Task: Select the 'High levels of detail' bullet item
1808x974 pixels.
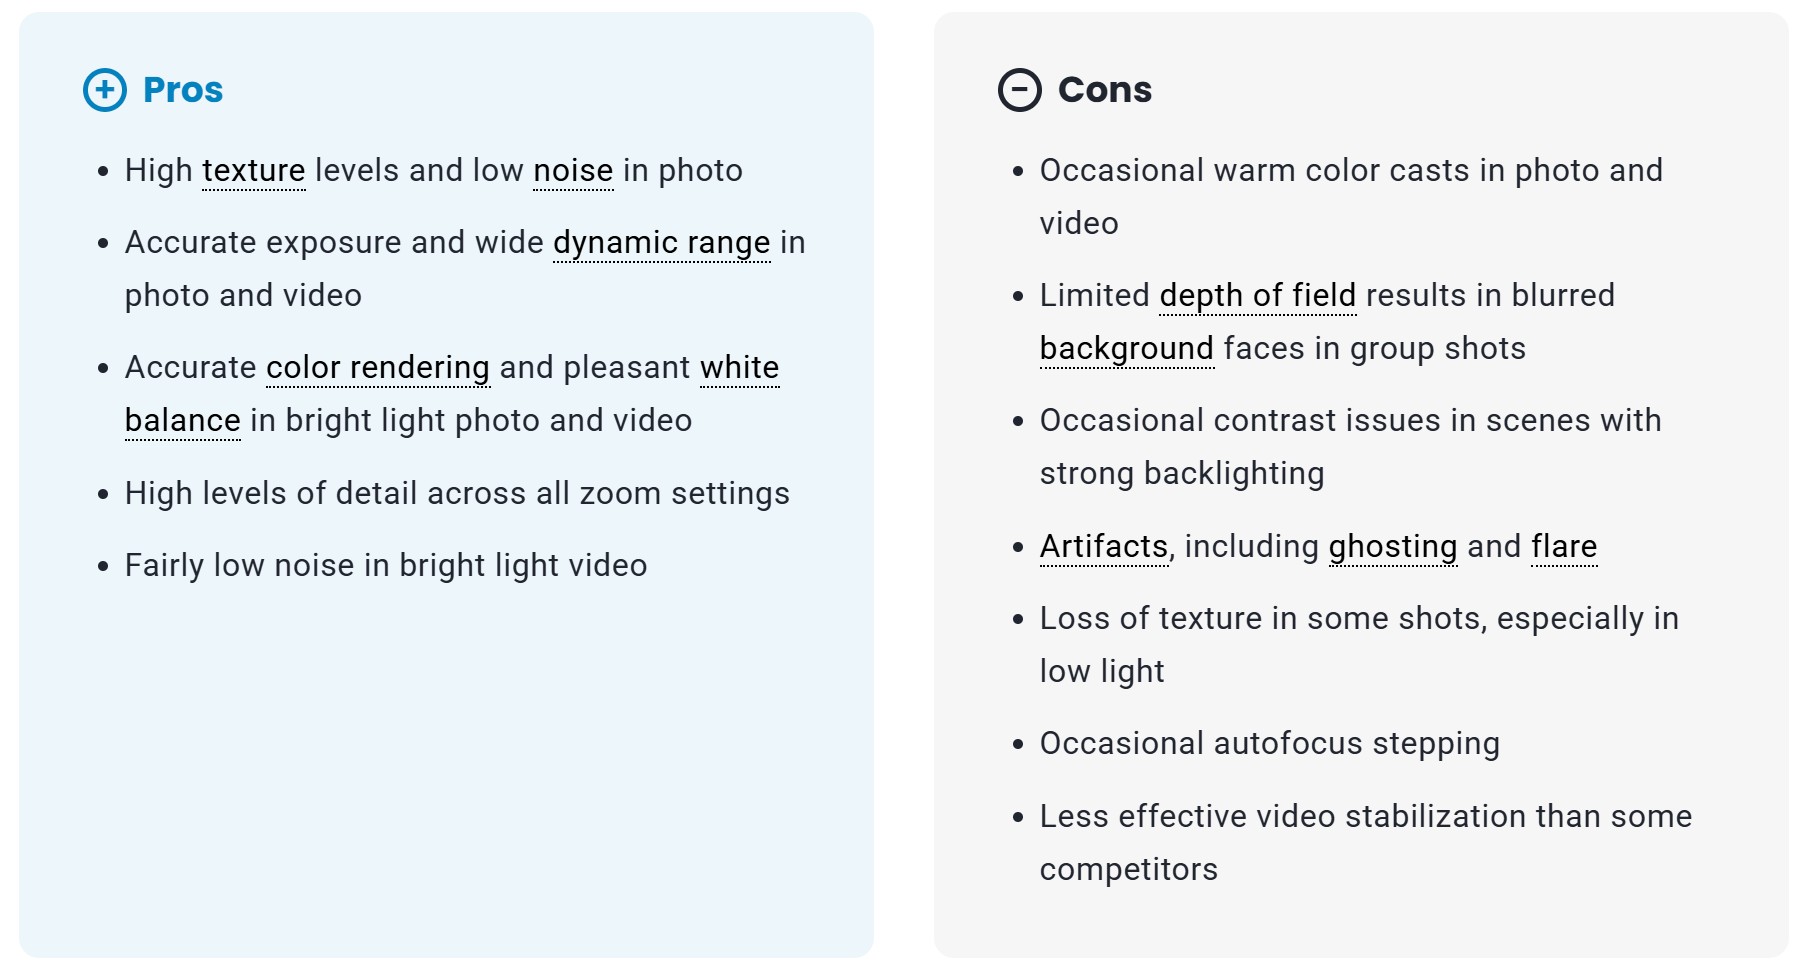Action: [457, 494]
